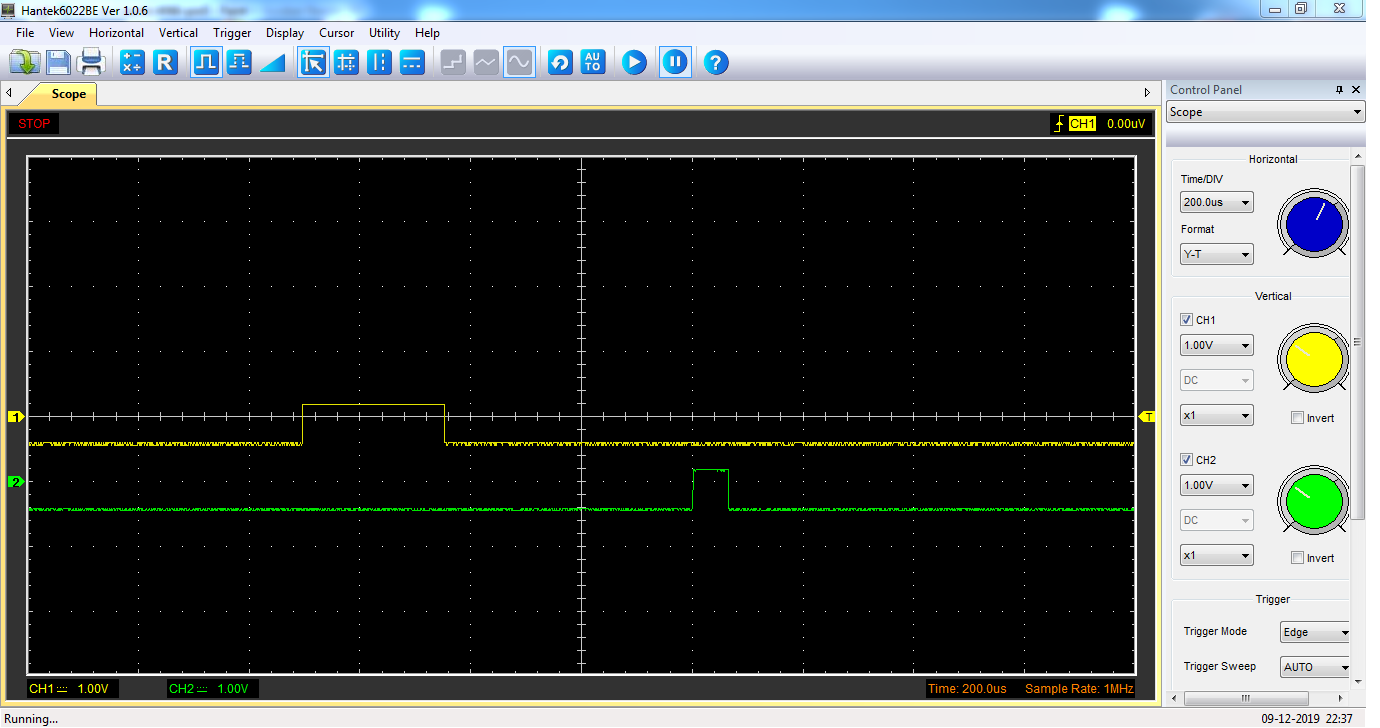Click the Save file toolbar icon
This screenshot has width=1380, height=728.
coord(58,63)
